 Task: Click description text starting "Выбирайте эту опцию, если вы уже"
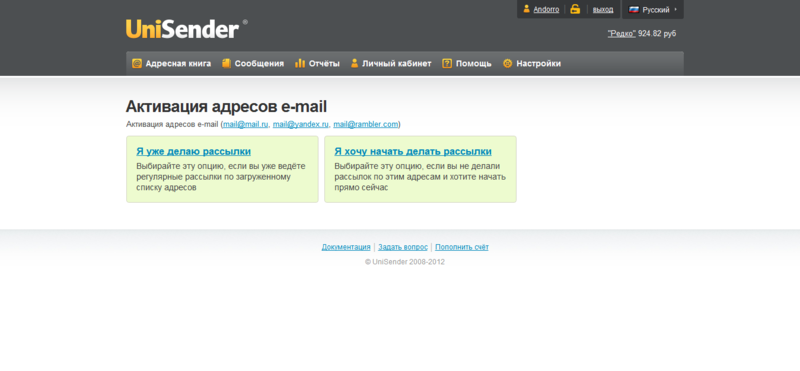(220, 177)
